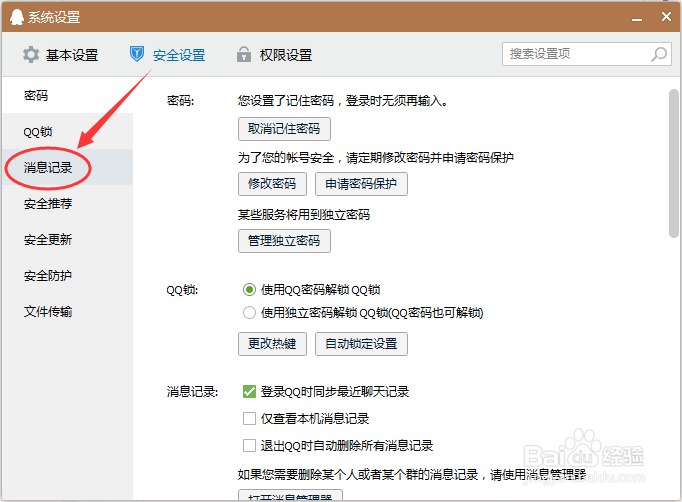Click the 申请密码保护 button

pos(361,184)
